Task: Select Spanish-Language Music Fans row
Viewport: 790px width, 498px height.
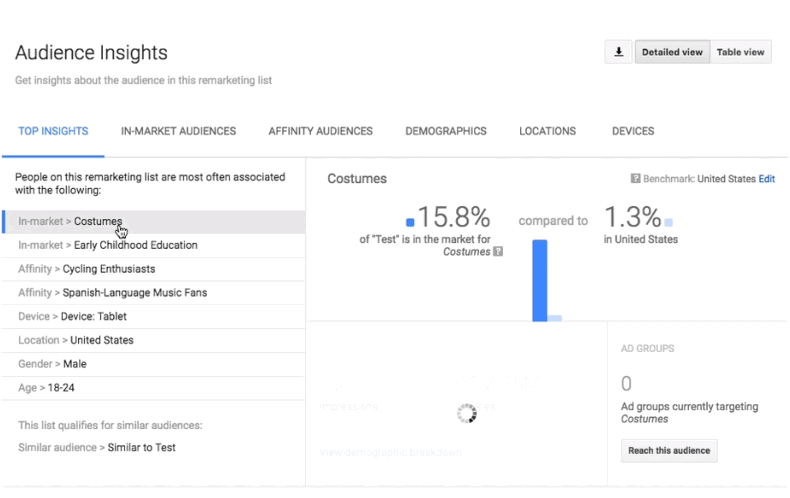Action: pos(154,293)
